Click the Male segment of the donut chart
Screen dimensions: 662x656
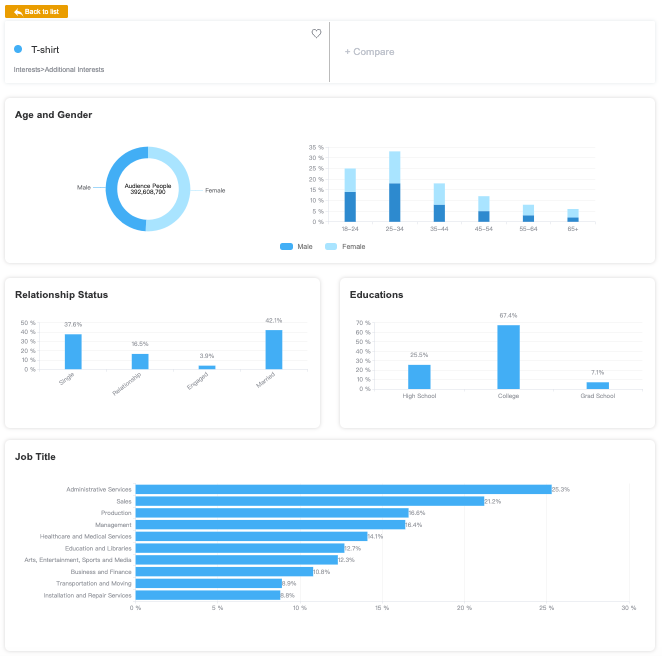[x=113, y=189]
